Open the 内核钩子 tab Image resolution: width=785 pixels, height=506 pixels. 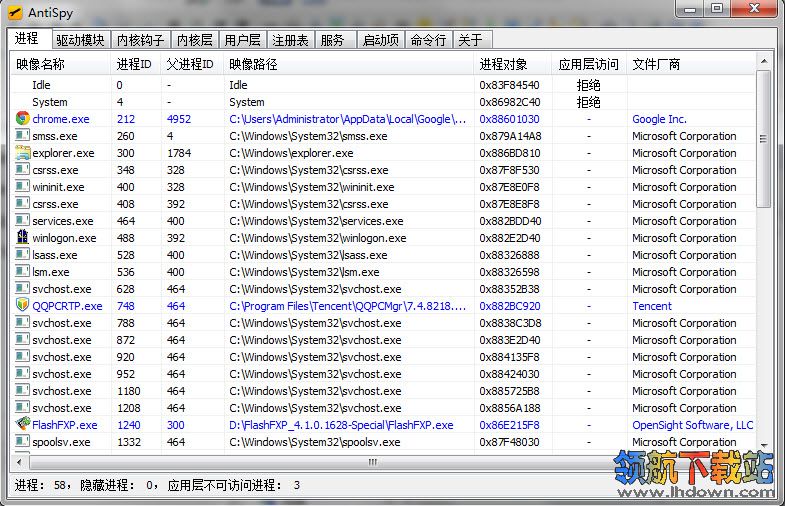pos(140,40)
